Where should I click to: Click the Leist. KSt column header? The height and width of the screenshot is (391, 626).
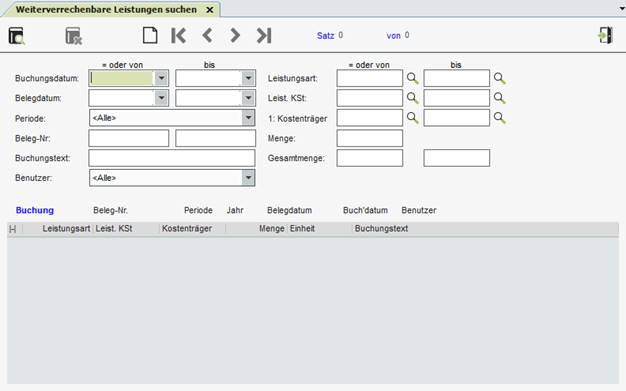[114, 228]
